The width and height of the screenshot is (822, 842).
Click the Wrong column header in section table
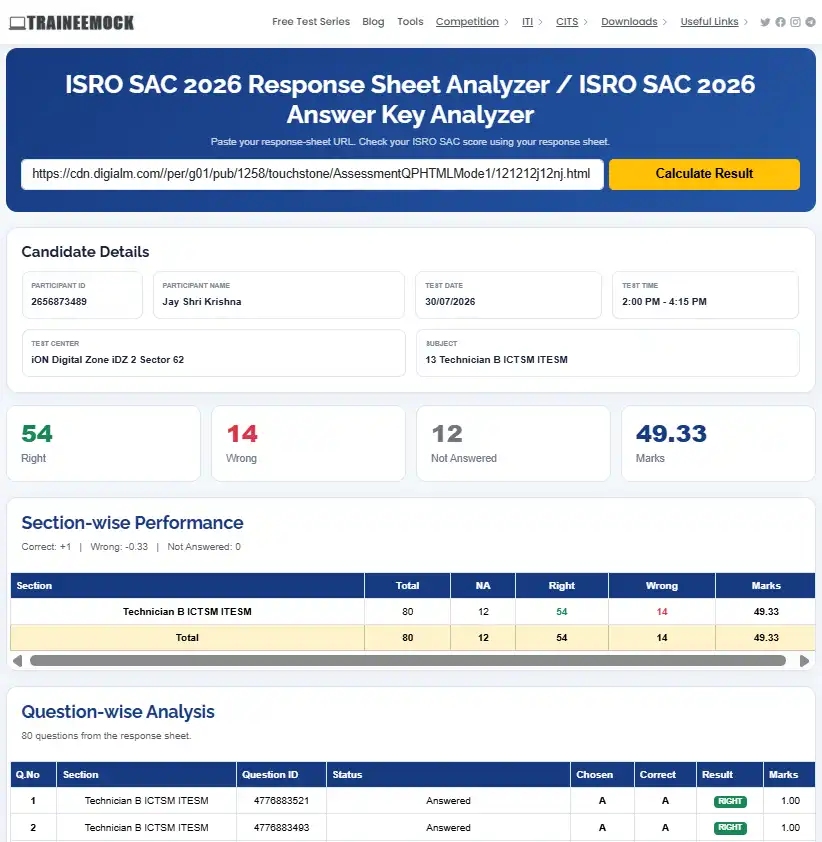click(661, 586)
